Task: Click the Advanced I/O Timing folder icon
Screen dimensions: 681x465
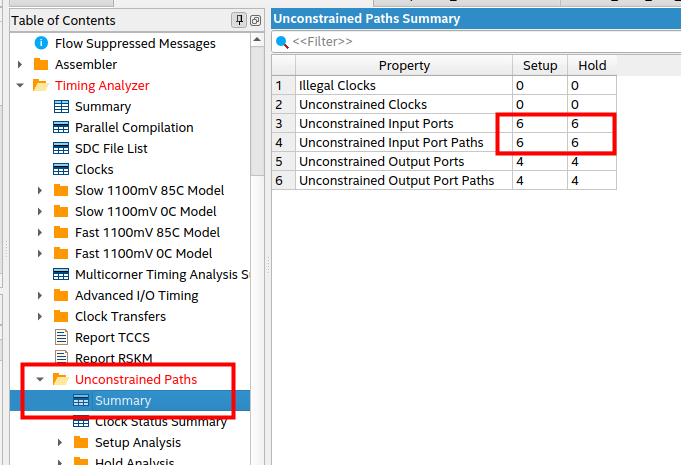Action: 61,295
